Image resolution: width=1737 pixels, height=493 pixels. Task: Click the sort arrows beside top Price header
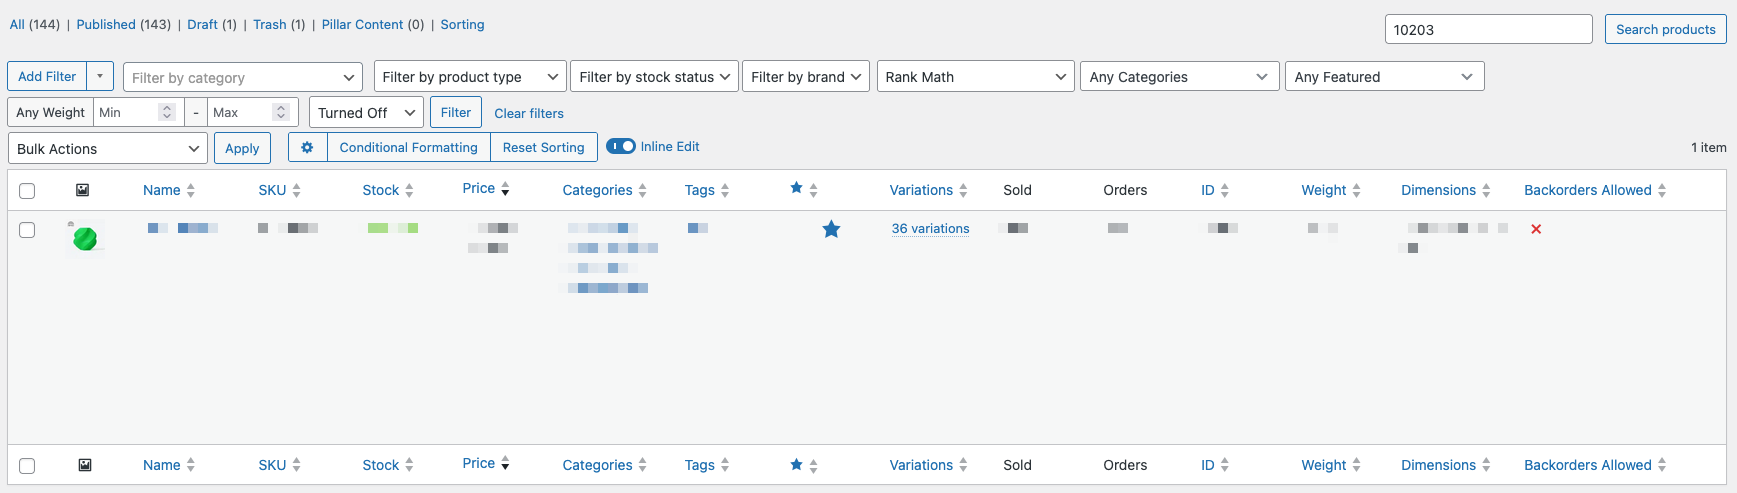[x=505, y=189]
